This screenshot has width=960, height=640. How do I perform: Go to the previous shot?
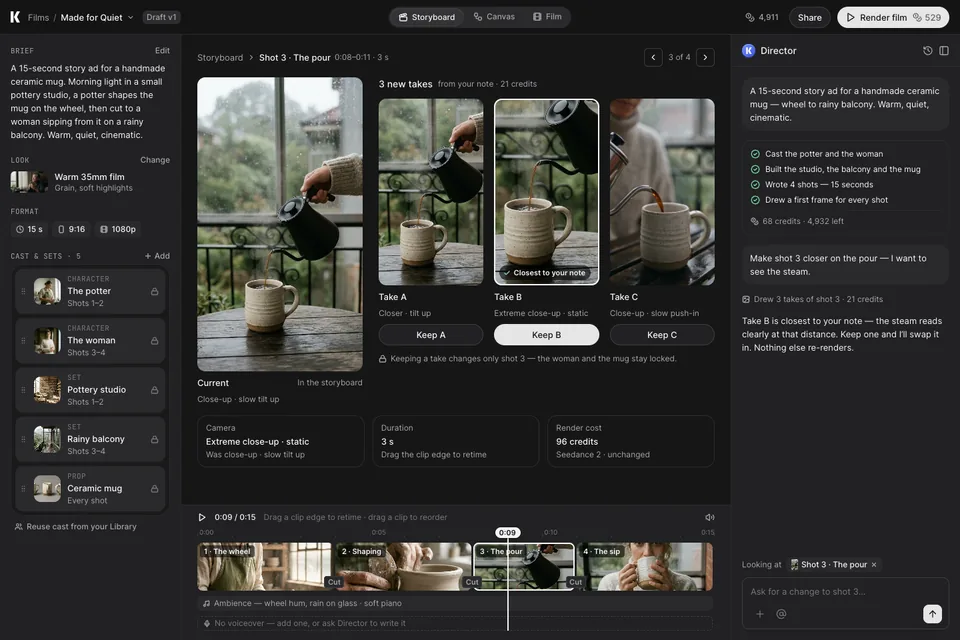pos(653,58)
